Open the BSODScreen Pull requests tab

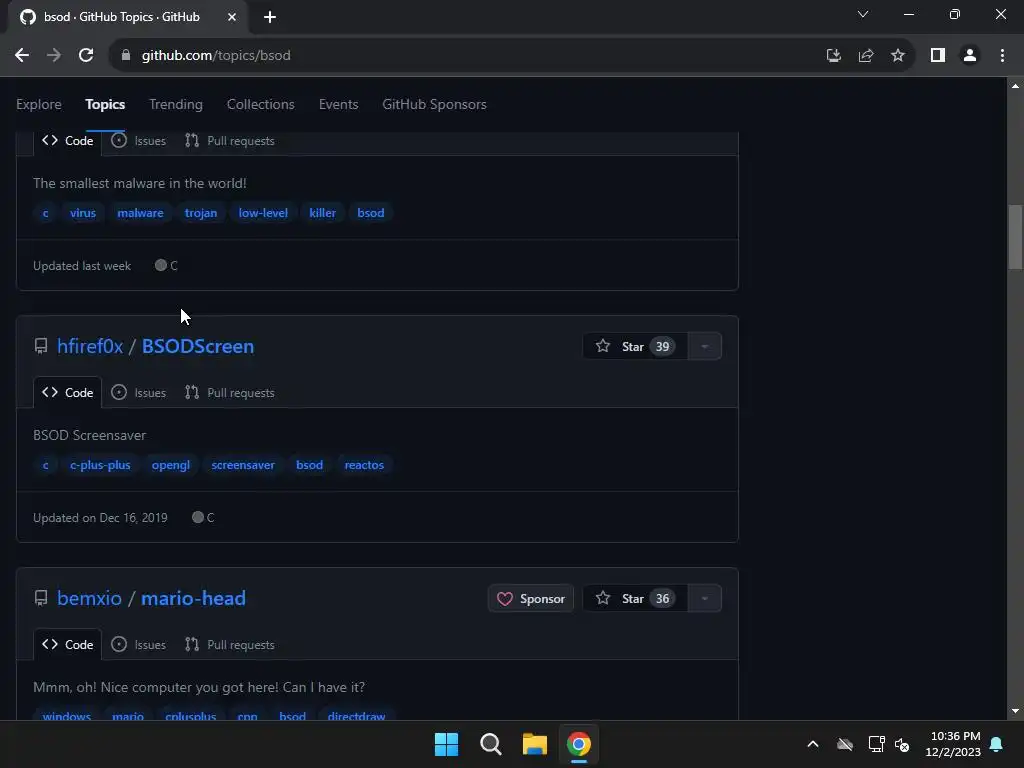pyautogui.click(x=229, y=392)
